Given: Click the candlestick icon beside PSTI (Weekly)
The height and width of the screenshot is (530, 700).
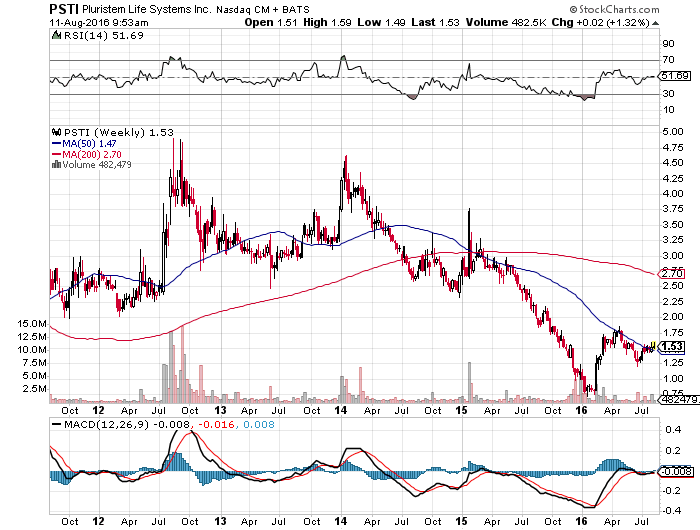Looking at the screenshot, I should click(56, 132).
